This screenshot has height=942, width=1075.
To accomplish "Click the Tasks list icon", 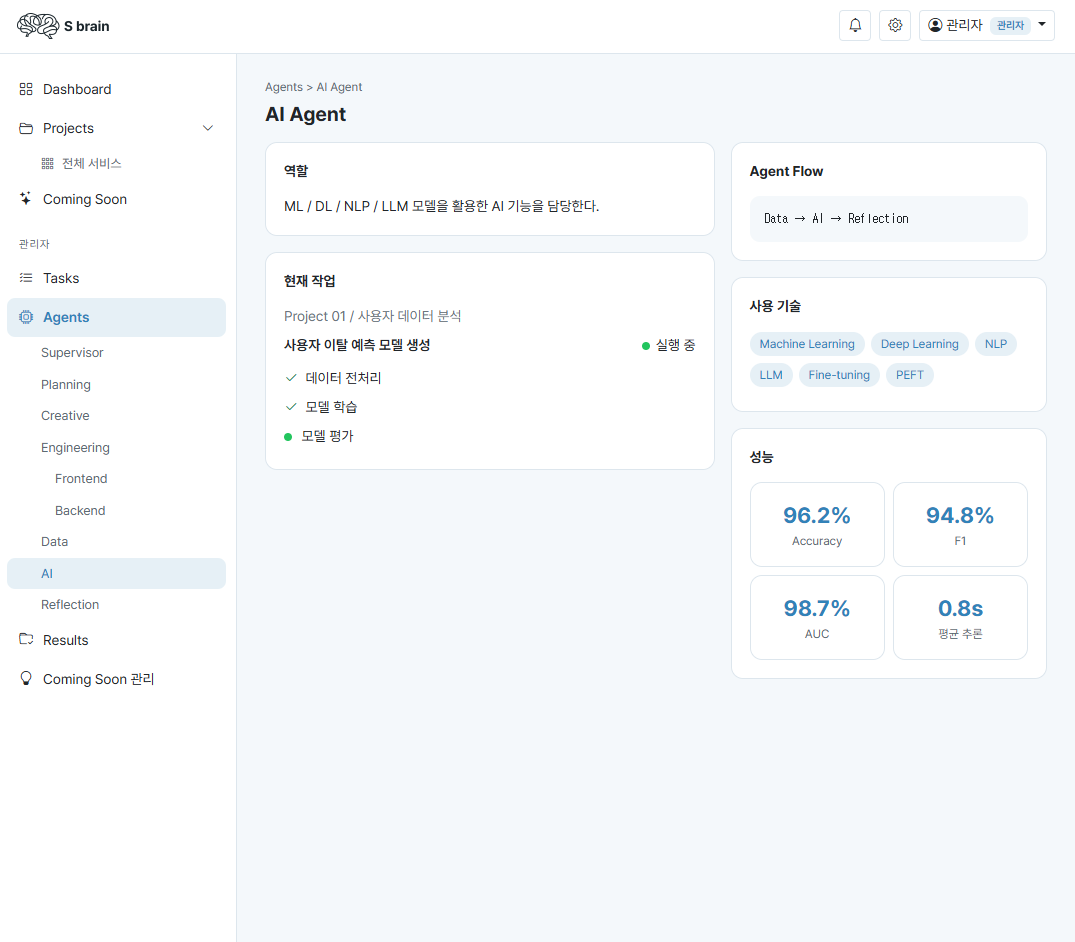I will [x=26, y=278].
